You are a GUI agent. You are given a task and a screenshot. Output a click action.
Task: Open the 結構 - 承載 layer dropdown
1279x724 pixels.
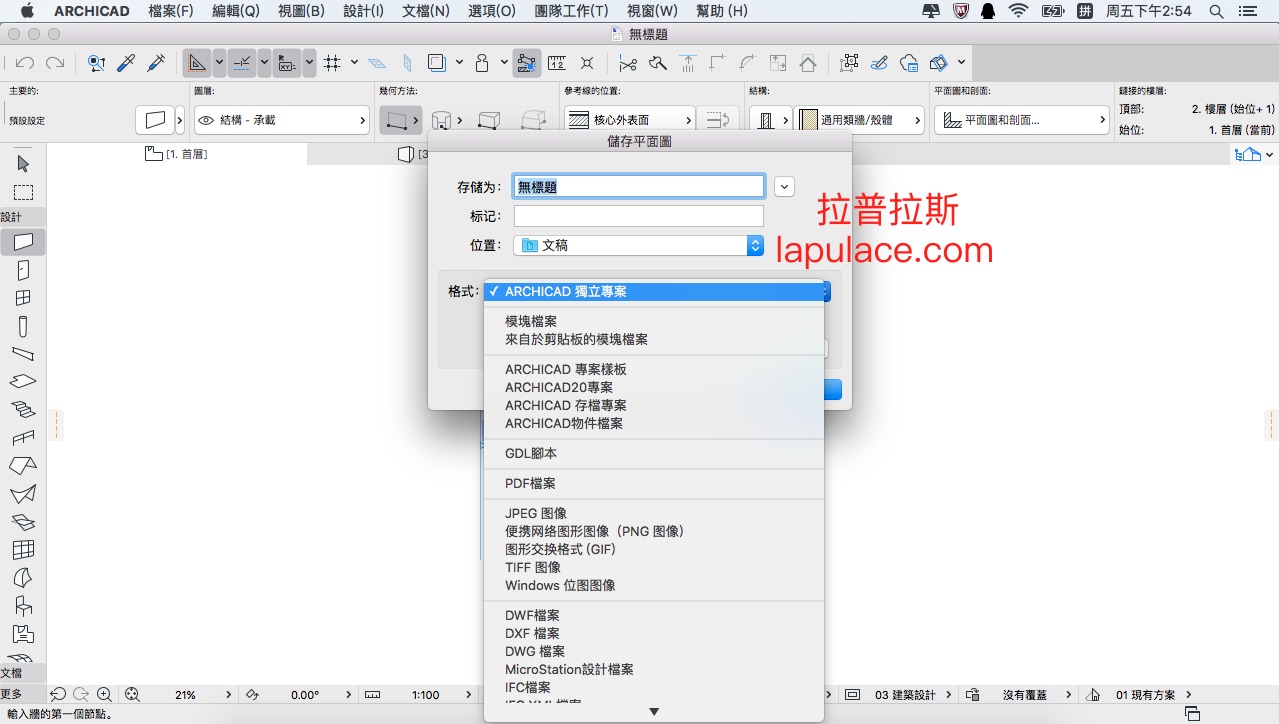282,120
